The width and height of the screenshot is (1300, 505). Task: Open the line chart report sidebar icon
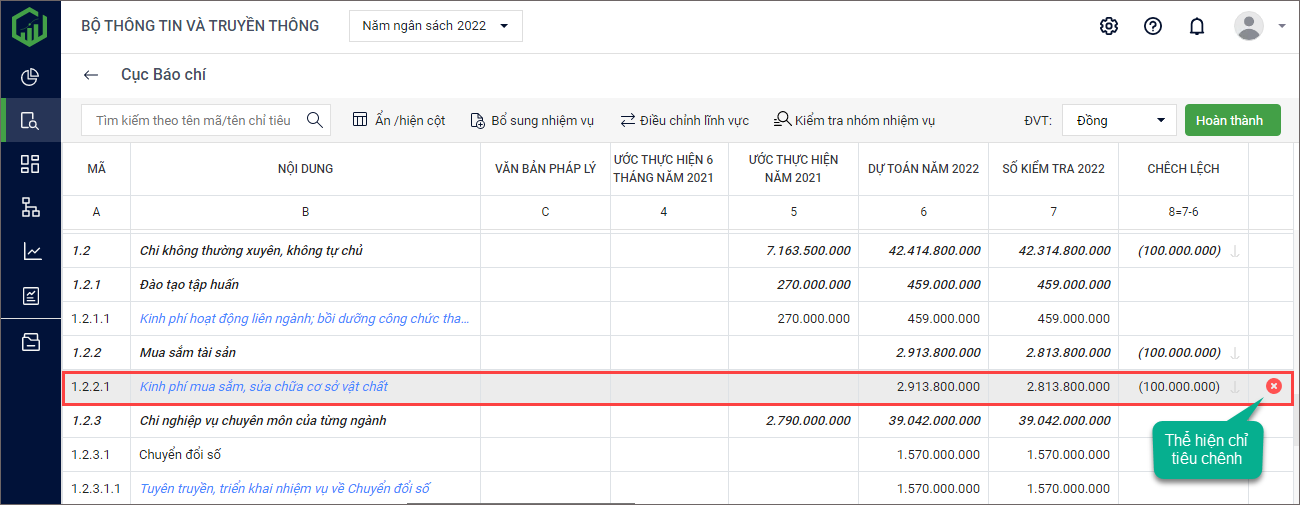[x=30, y=251]
